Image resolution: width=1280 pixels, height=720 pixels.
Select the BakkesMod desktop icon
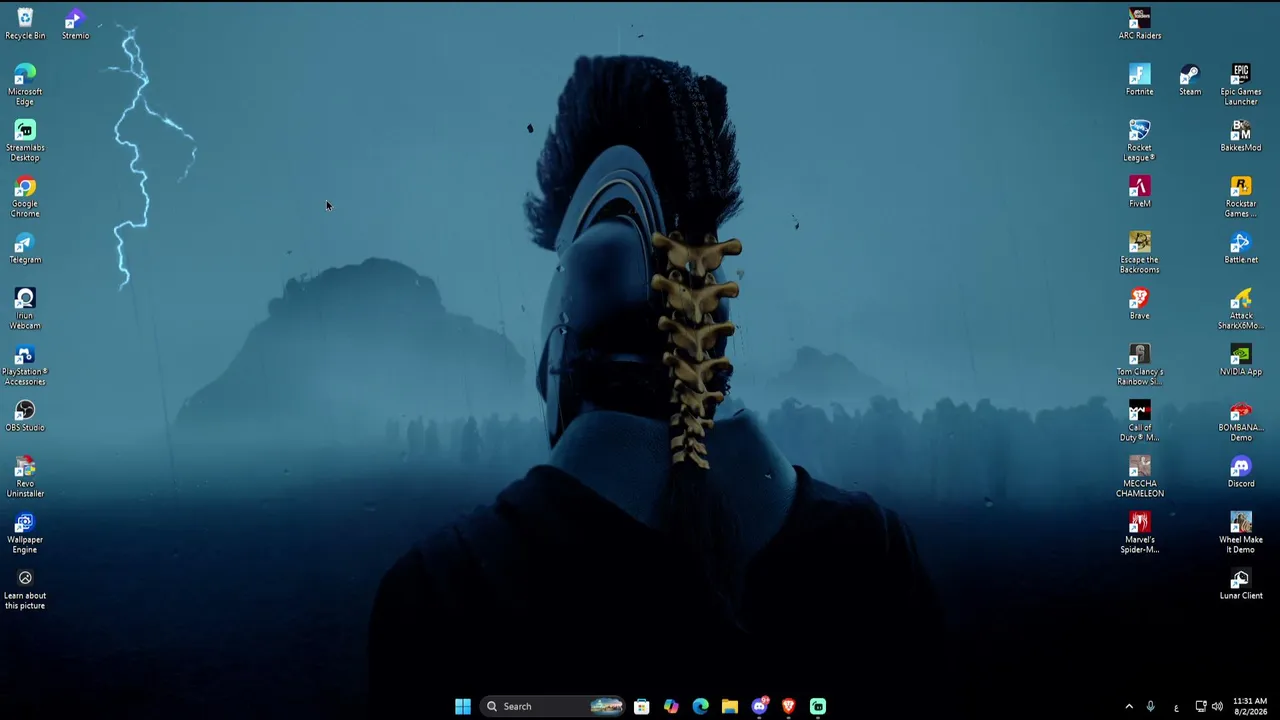[1241, 136]
